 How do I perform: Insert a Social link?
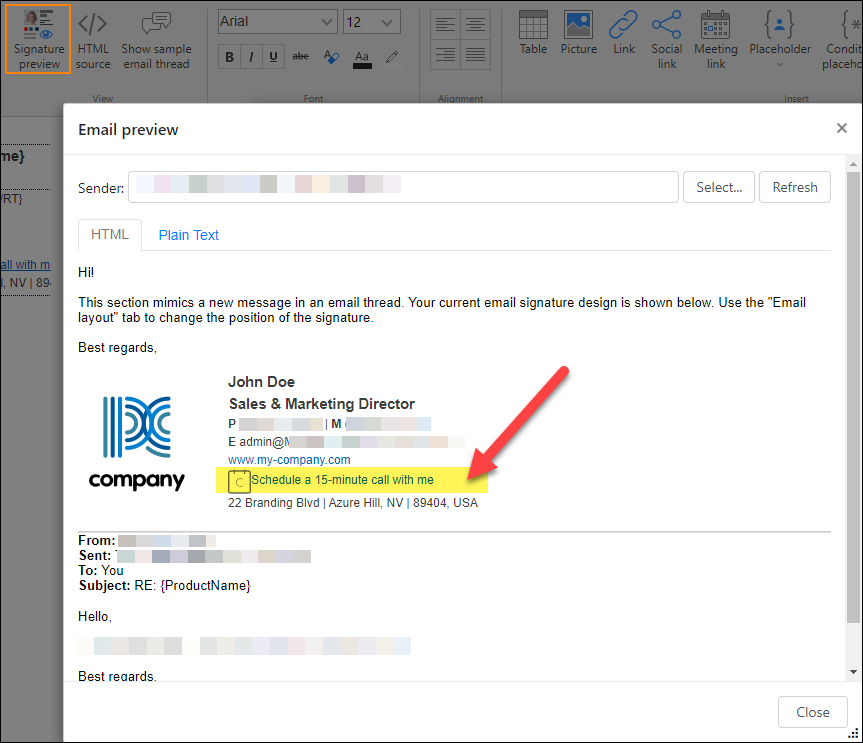point(666,38)
